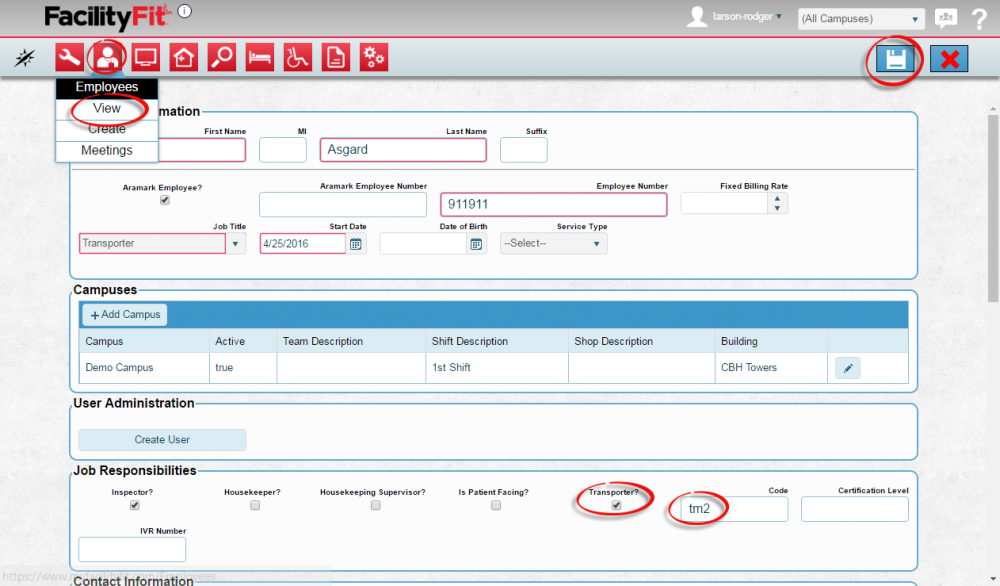
Task: Click the house facility icon
Action: 183,58
